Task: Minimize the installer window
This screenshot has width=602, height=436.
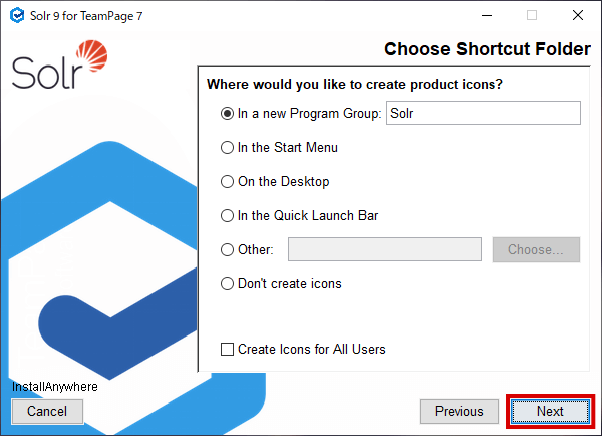Action: [x=487, y=15]
